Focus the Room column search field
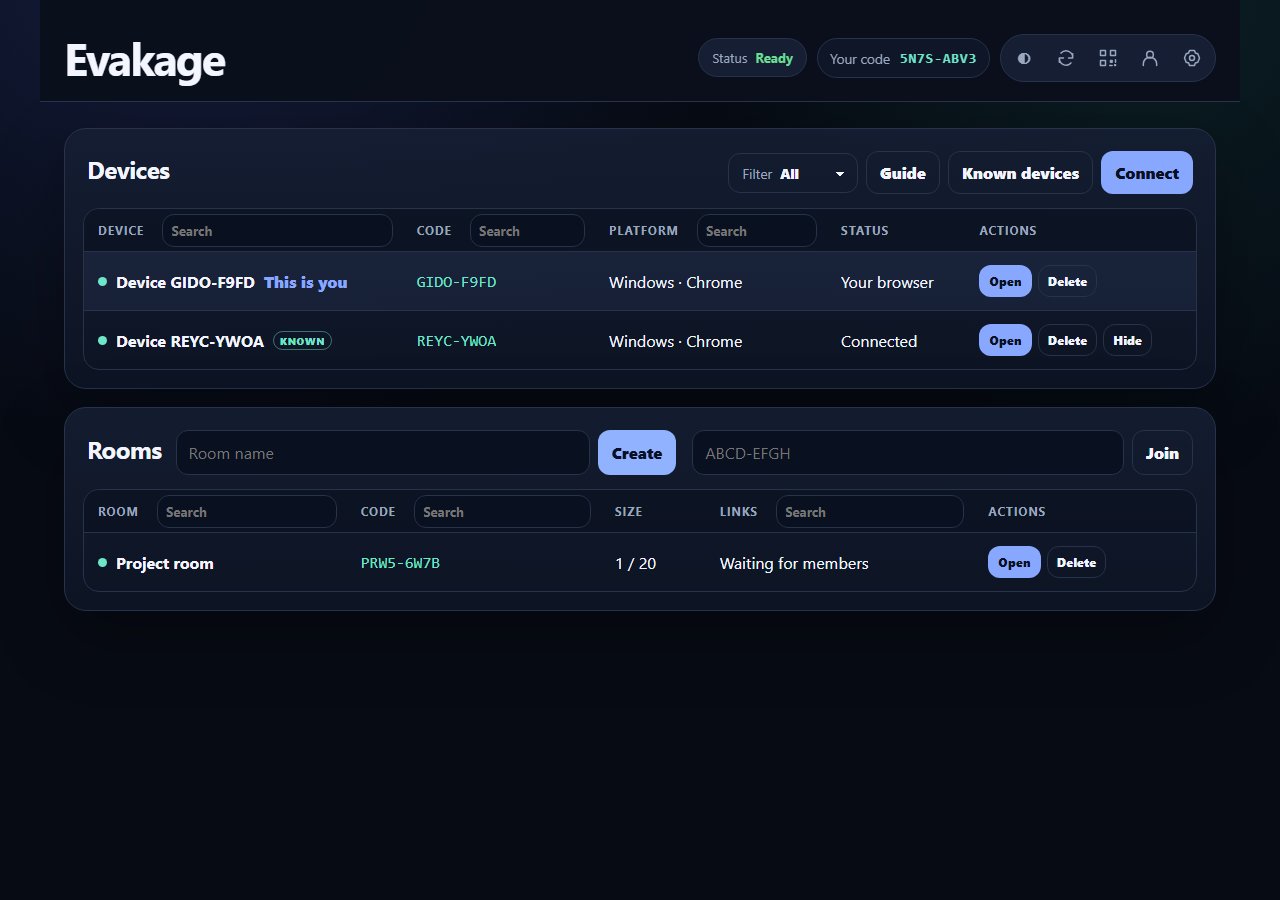The height and width of the screenshot is (900, 1280). click(247, 512)
